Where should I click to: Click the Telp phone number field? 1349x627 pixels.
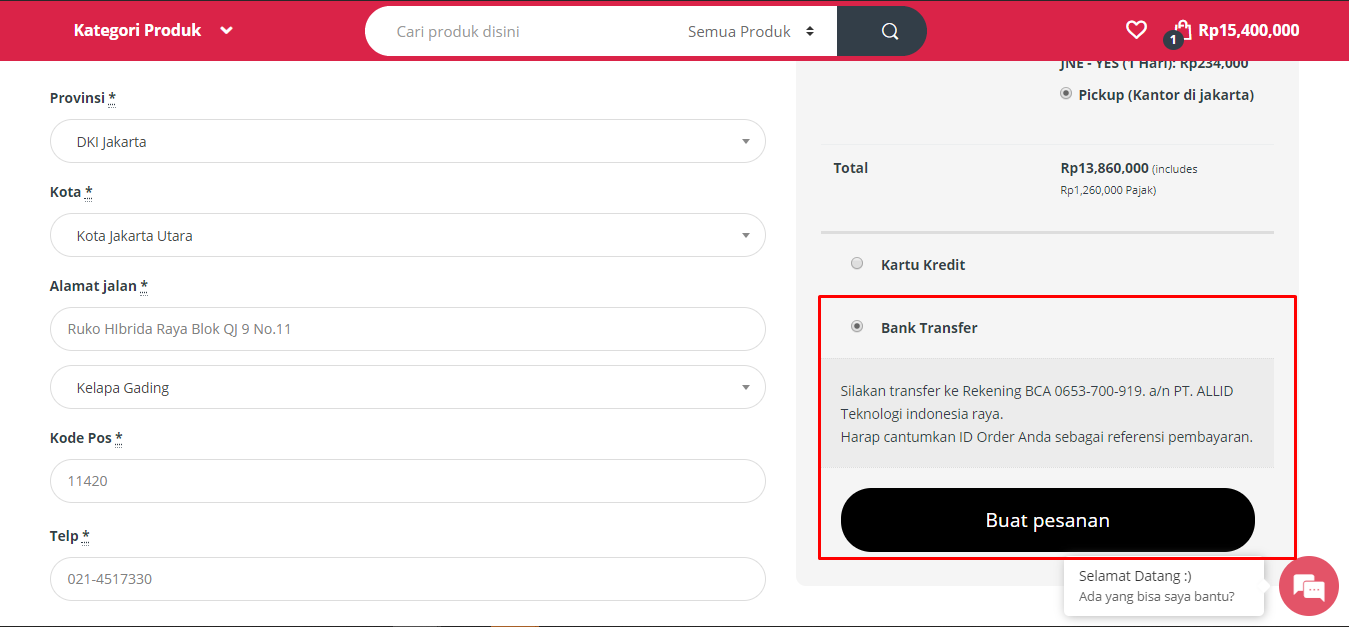(407, 579)
